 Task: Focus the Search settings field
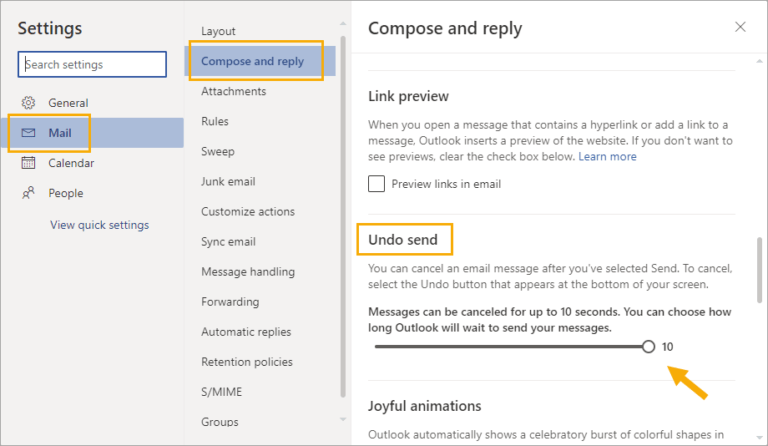tap(92, 64)
